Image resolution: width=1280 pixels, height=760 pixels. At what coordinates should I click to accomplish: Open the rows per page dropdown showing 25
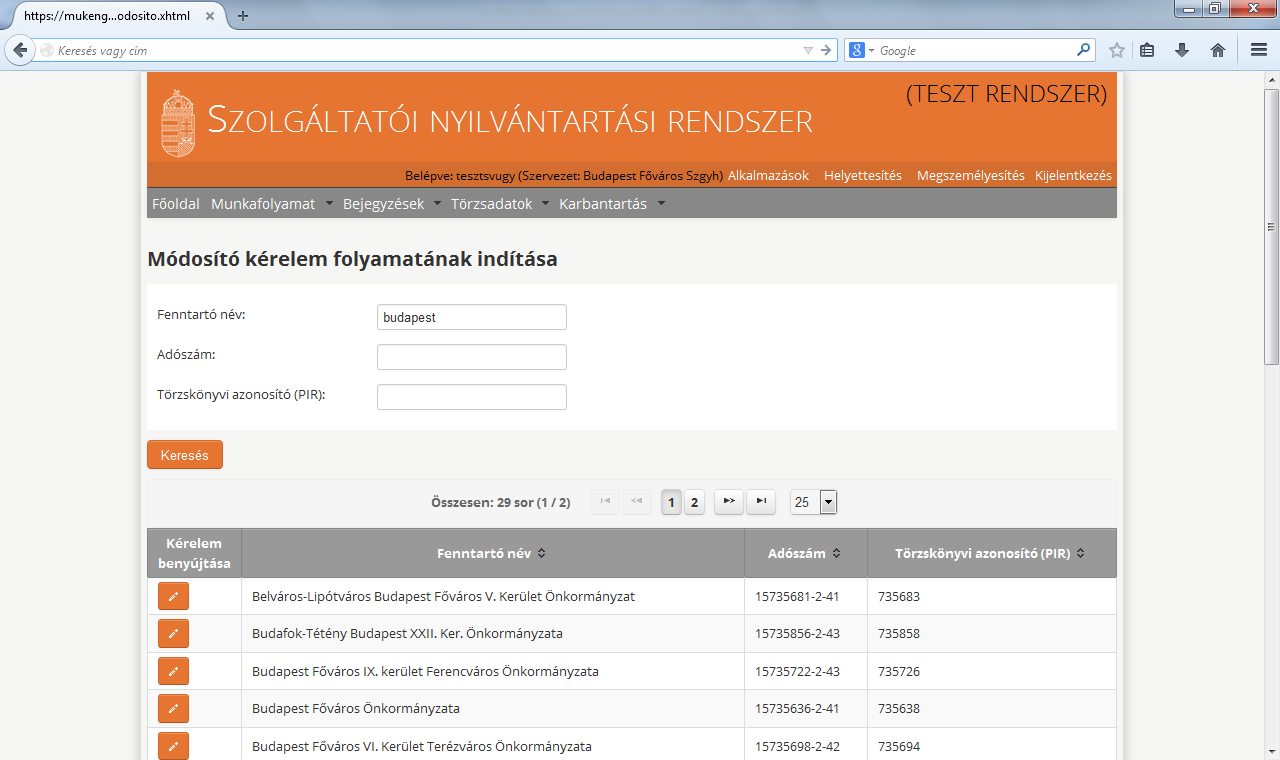[x=813, y=502]
